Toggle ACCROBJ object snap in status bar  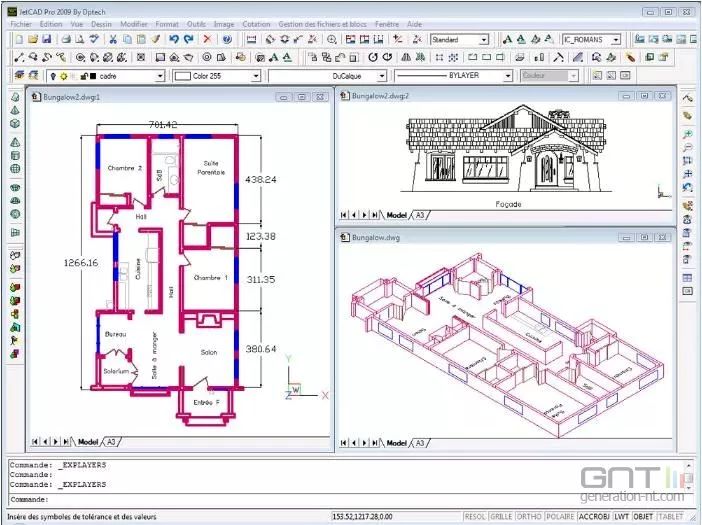(594, 517)
